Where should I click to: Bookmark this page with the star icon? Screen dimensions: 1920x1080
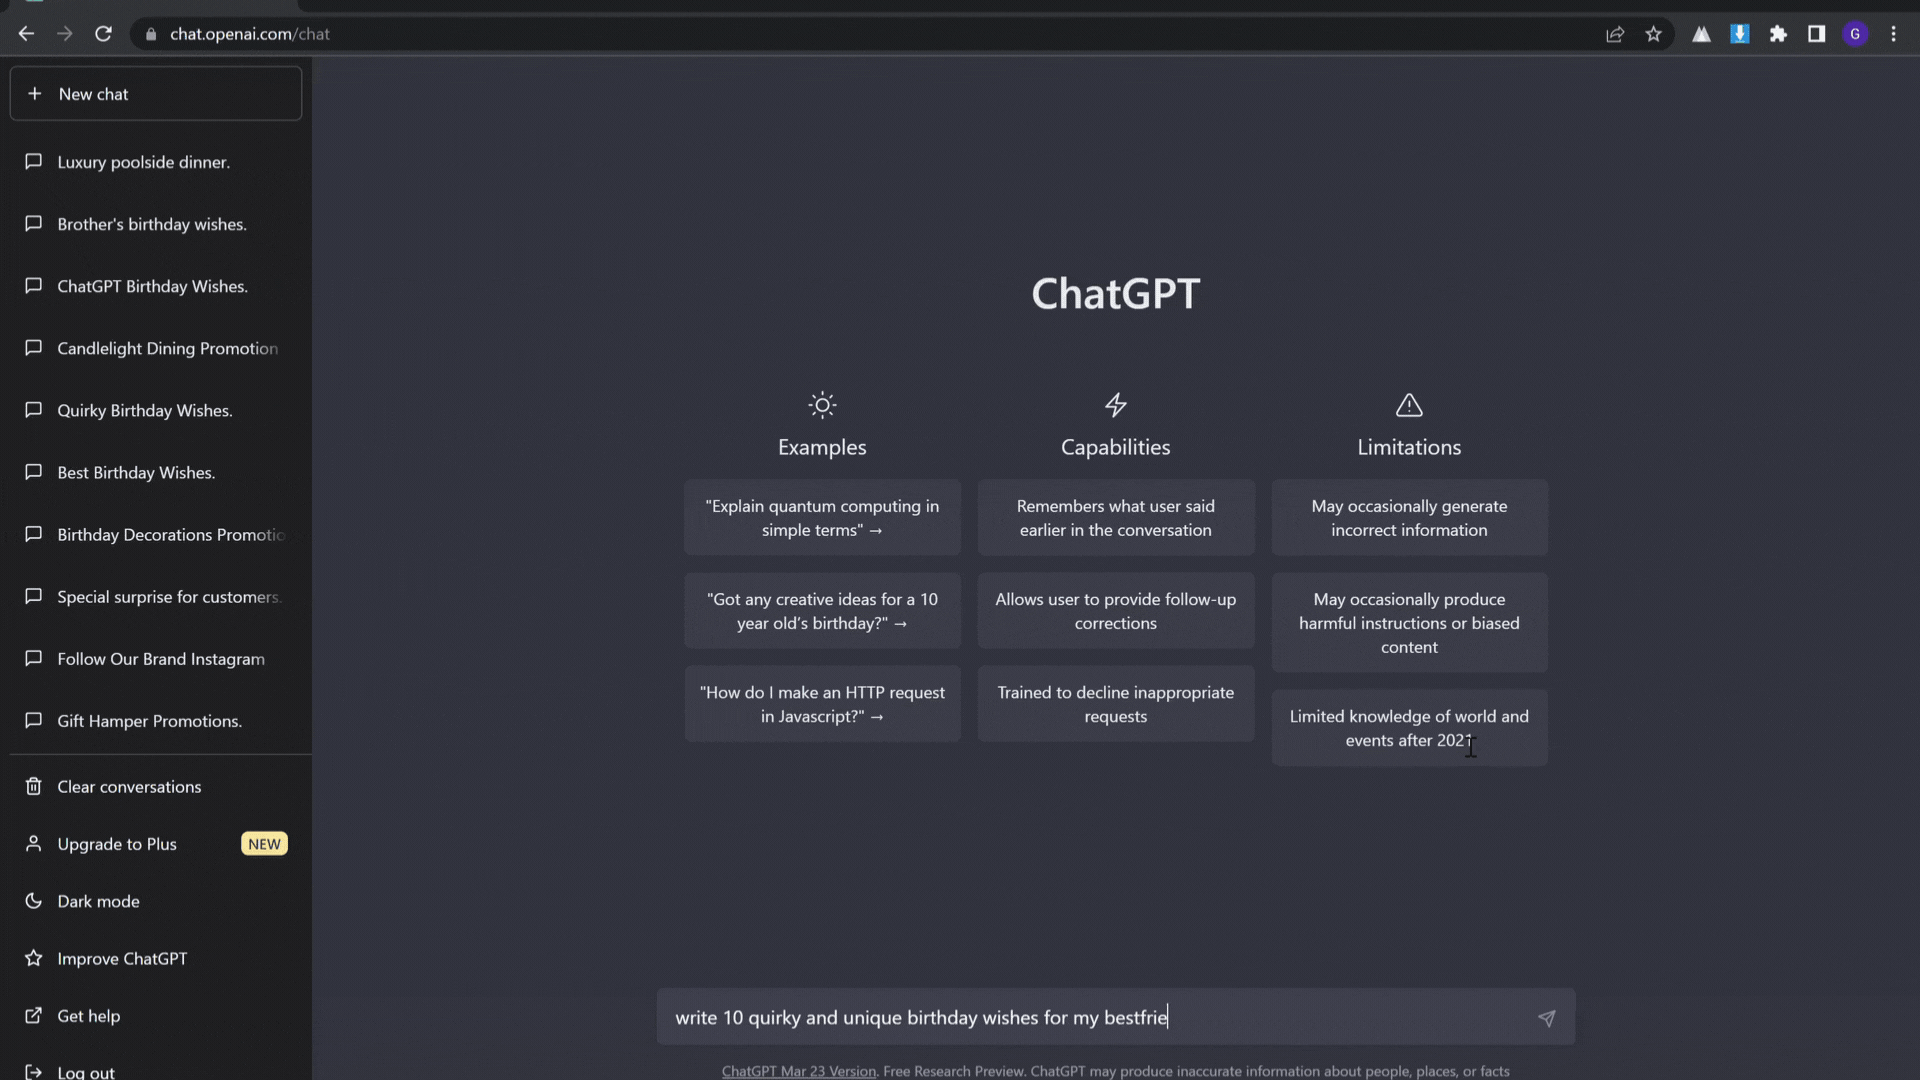click(1653, 34)
